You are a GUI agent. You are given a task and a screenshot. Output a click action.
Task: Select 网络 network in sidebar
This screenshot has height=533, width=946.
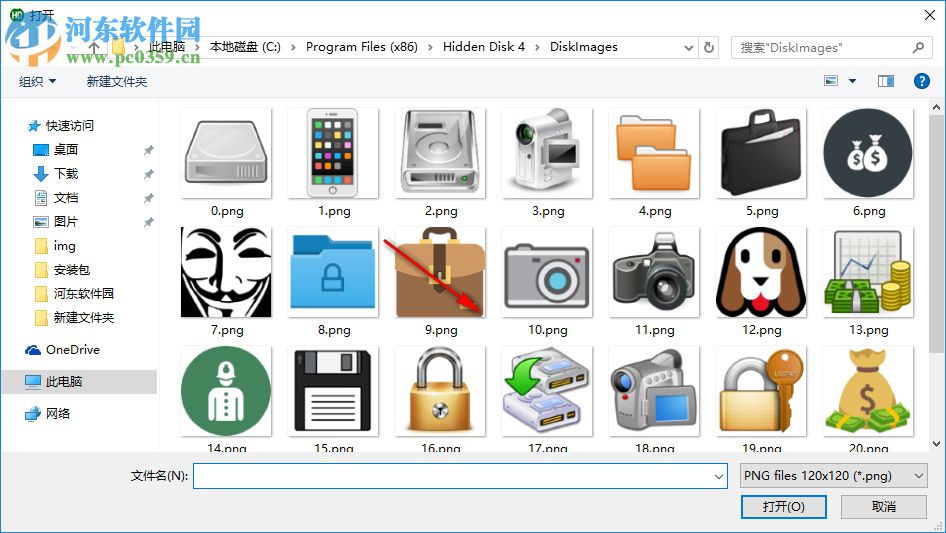pos(57,413)
